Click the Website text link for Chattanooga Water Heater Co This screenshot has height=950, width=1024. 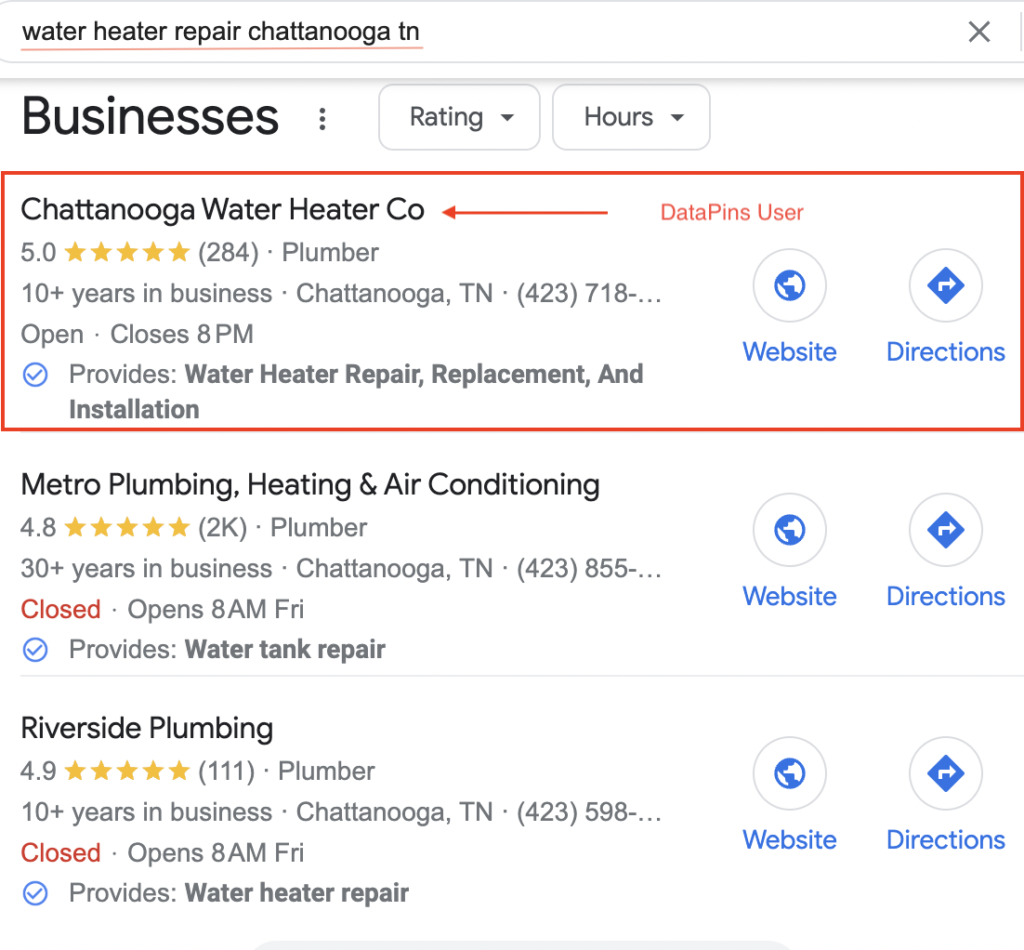click(790, 352)
